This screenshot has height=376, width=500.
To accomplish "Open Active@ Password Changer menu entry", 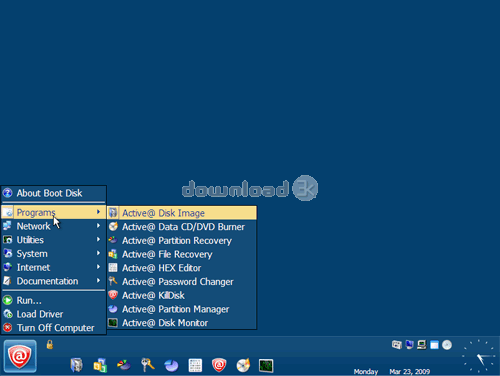I will 182,282.
